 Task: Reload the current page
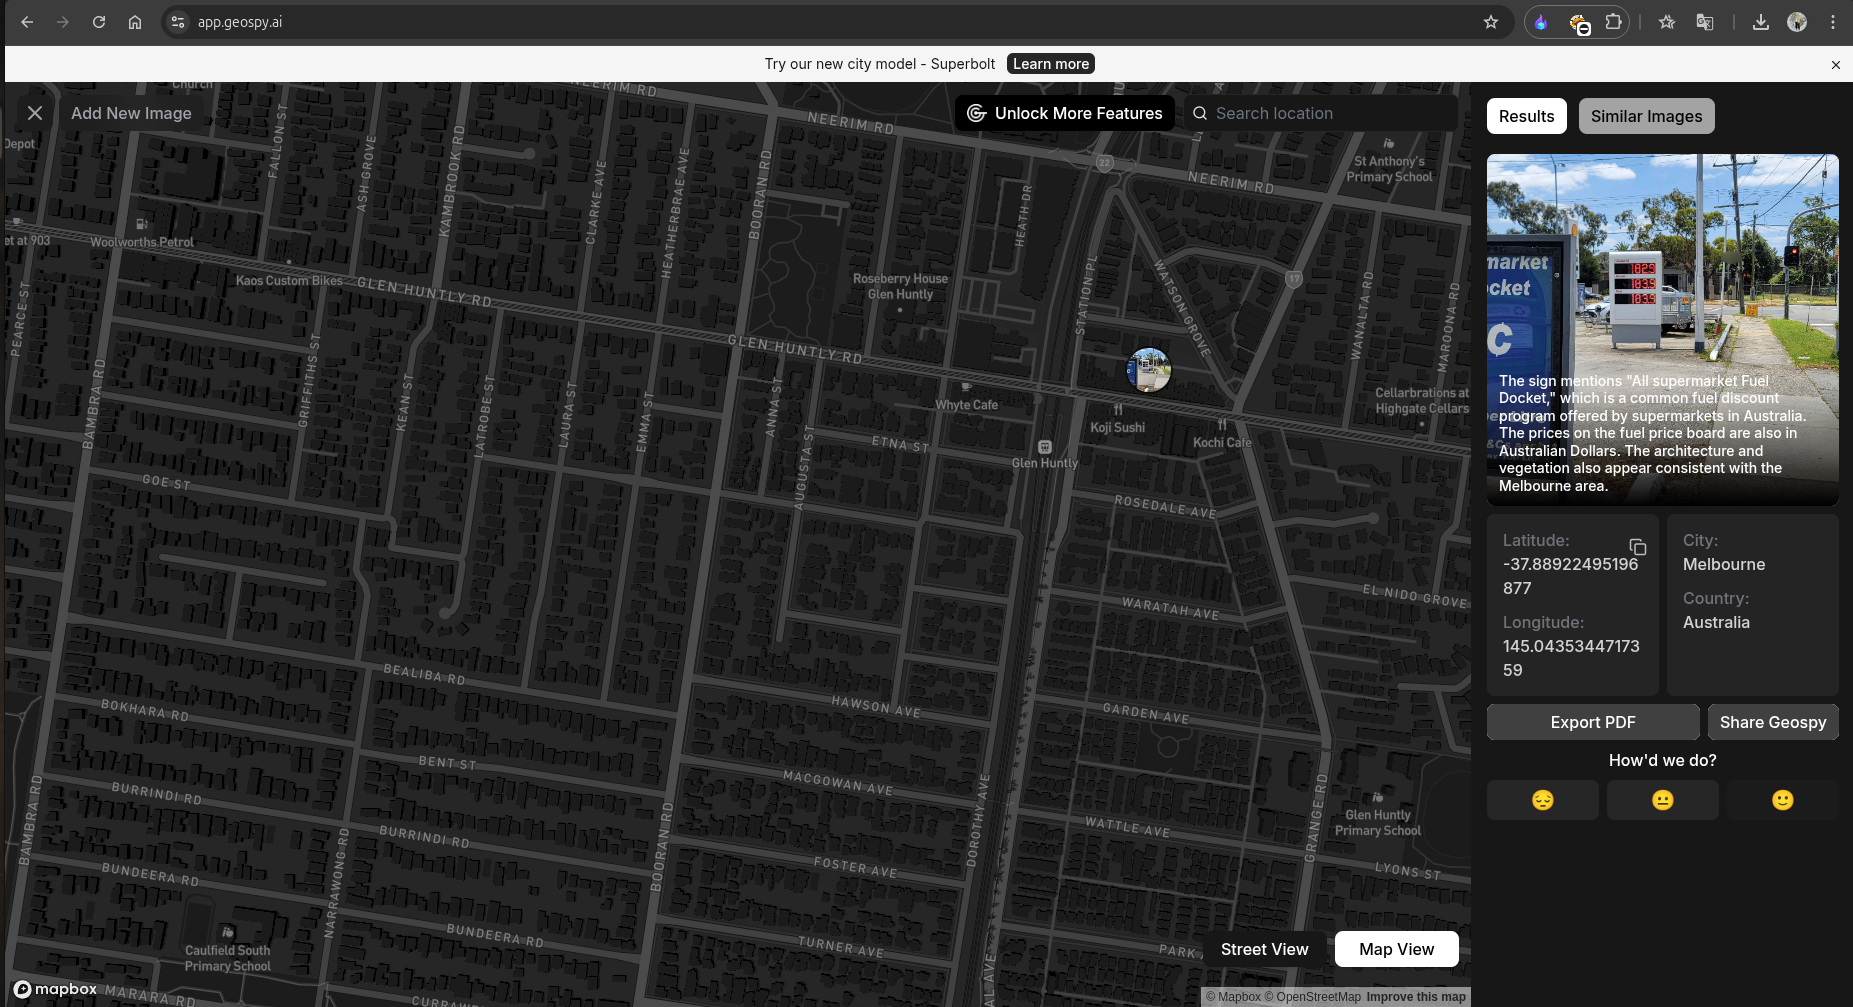coord(99,22)
